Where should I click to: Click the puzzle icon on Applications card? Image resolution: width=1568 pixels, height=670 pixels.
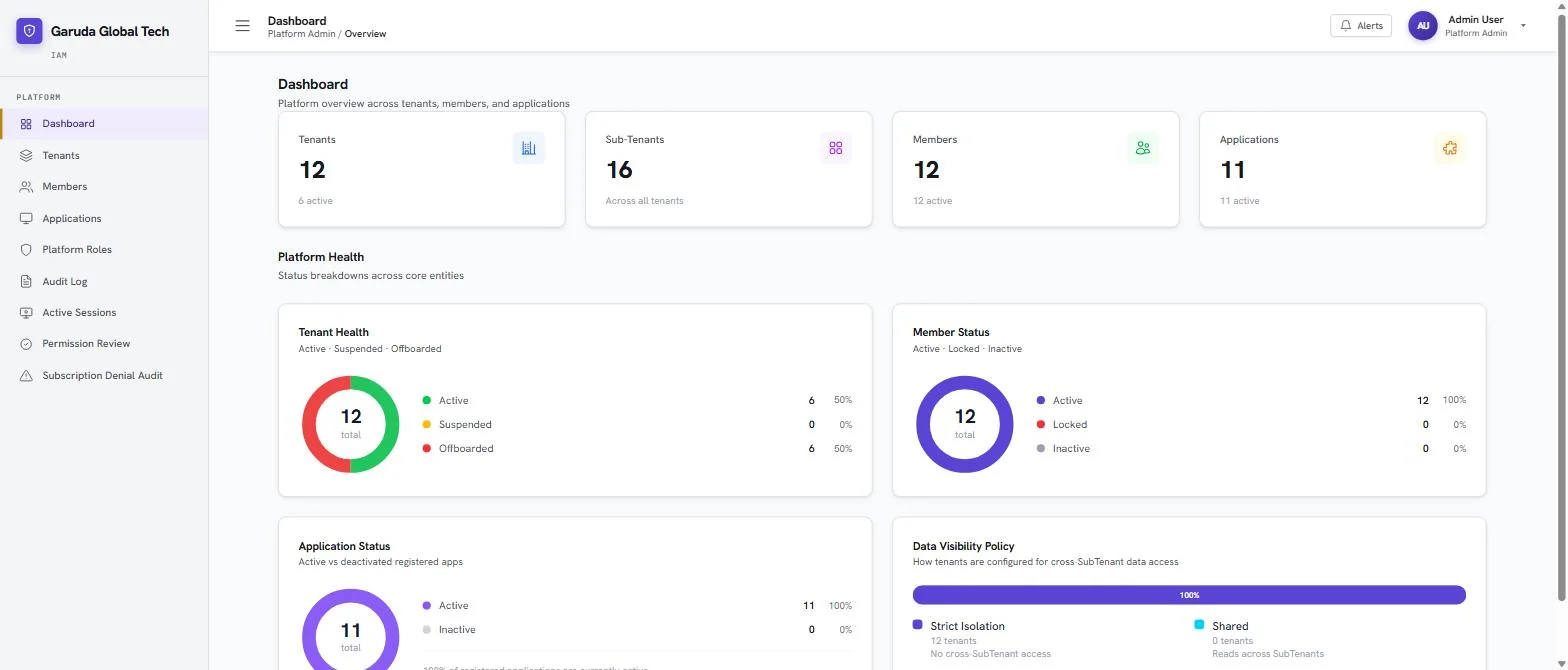point(1450,148)
